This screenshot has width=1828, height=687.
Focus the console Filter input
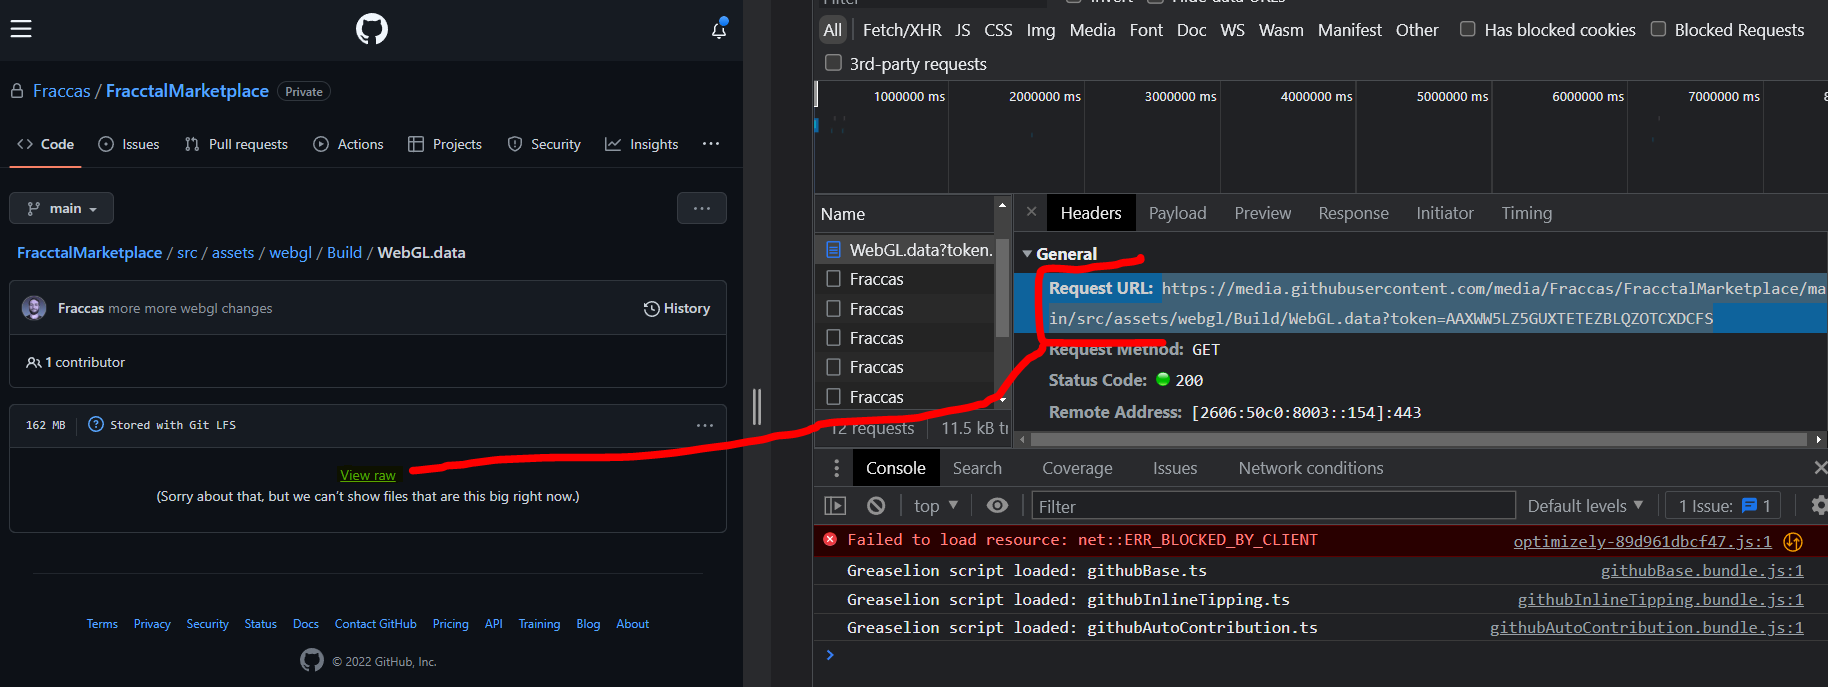[1273, 507]
